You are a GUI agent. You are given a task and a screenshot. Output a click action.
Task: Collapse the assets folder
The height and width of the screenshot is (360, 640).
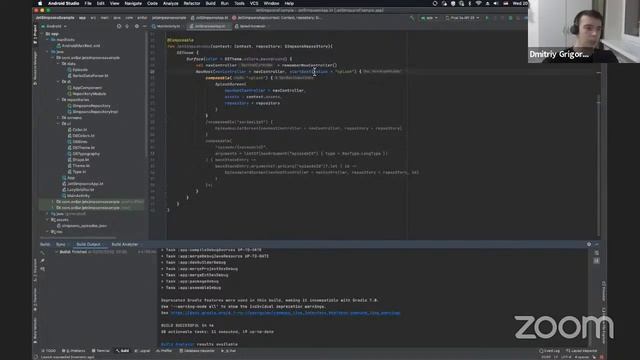[48, 220]
